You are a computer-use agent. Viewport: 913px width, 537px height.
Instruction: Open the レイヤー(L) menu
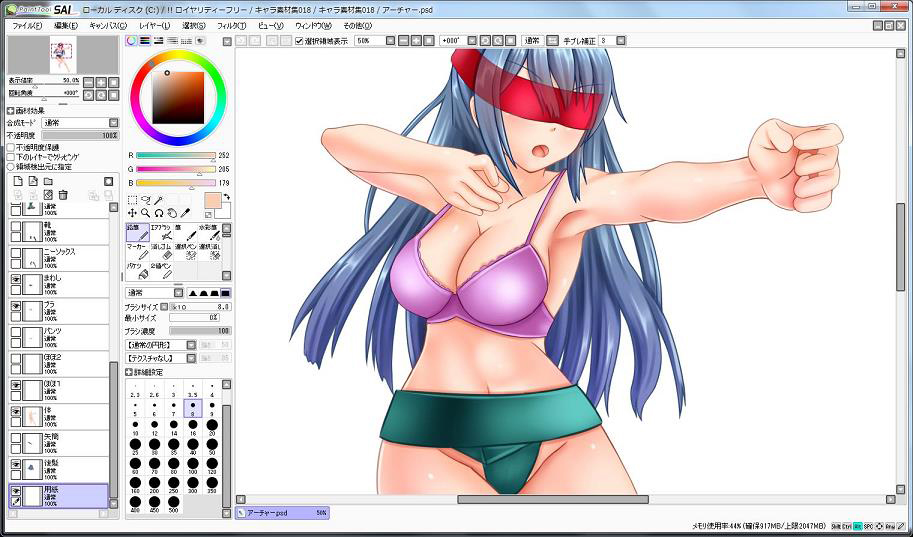[154, 25]
